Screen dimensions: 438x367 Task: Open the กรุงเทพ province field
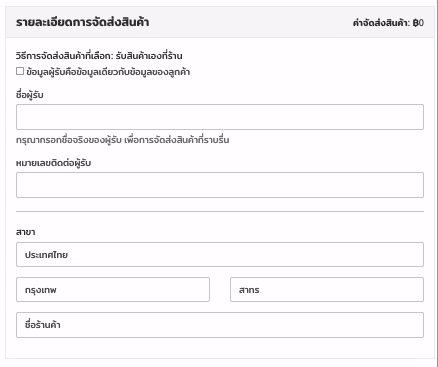[x=113, y=290]
